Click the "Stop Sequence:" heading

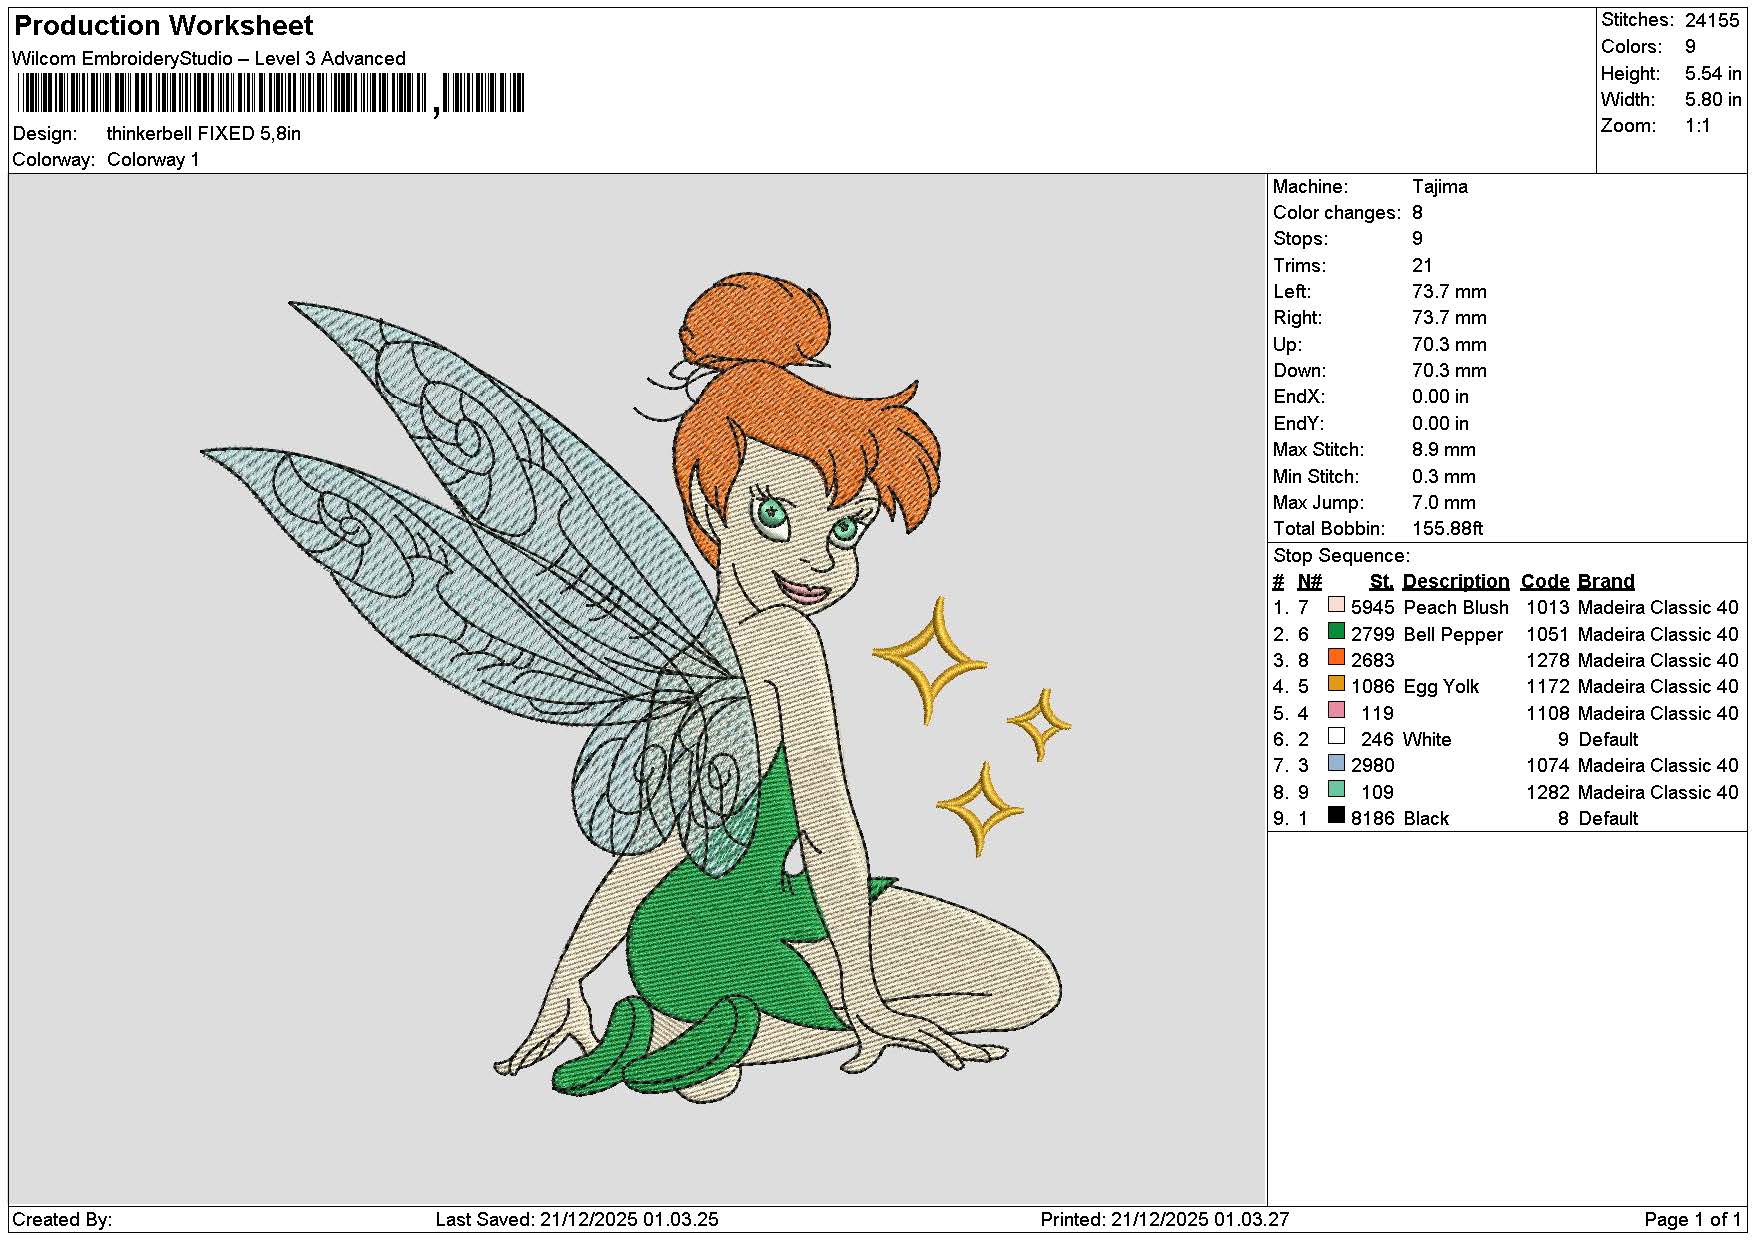click(1341, 556)
